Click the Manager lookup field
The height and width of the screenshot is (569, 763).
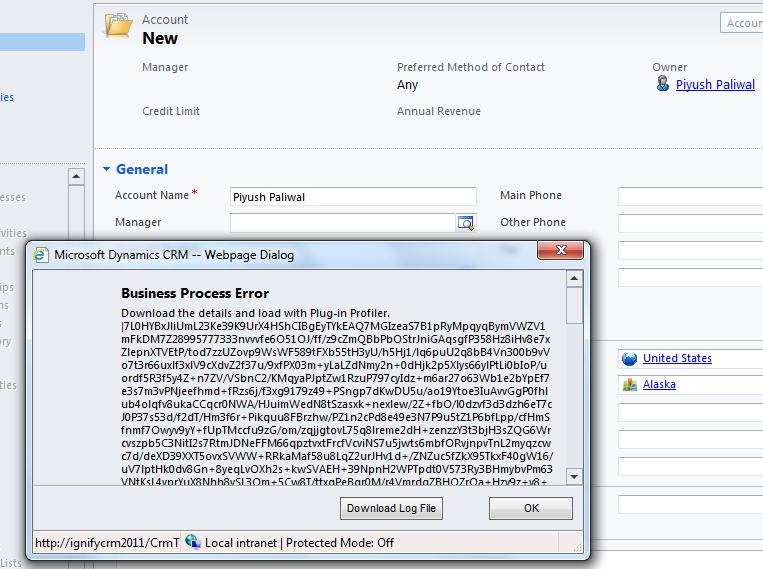point(343,223)
